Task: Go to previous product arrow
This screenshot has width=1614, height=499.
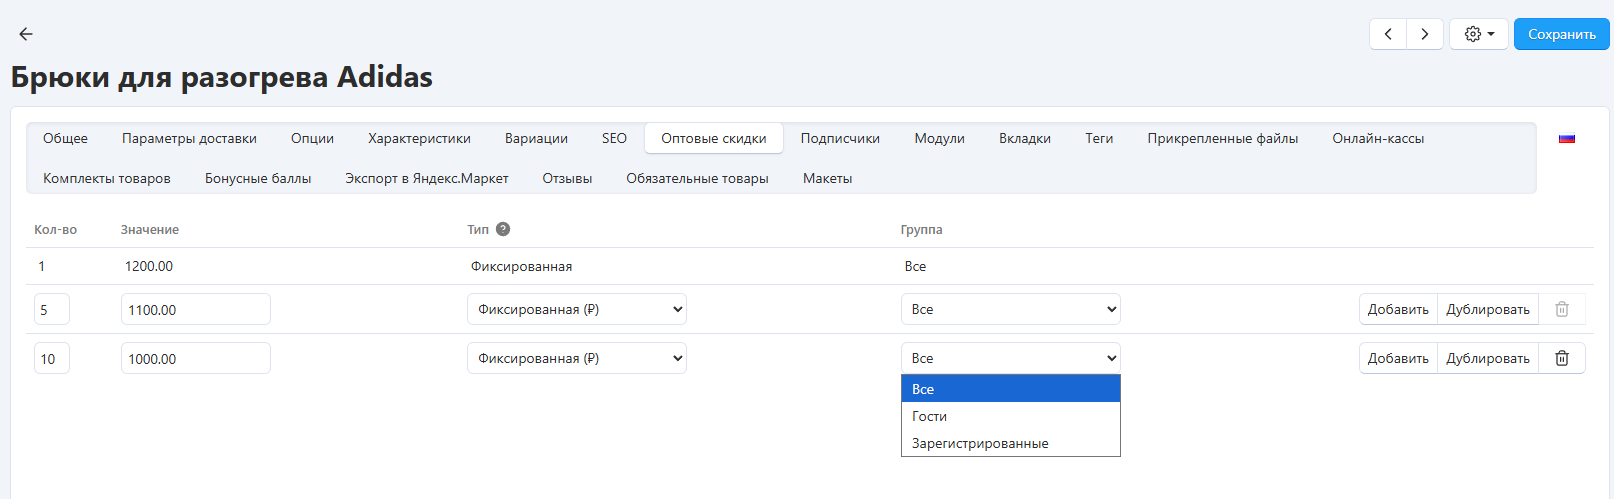Action: (x=1388, y=34)
